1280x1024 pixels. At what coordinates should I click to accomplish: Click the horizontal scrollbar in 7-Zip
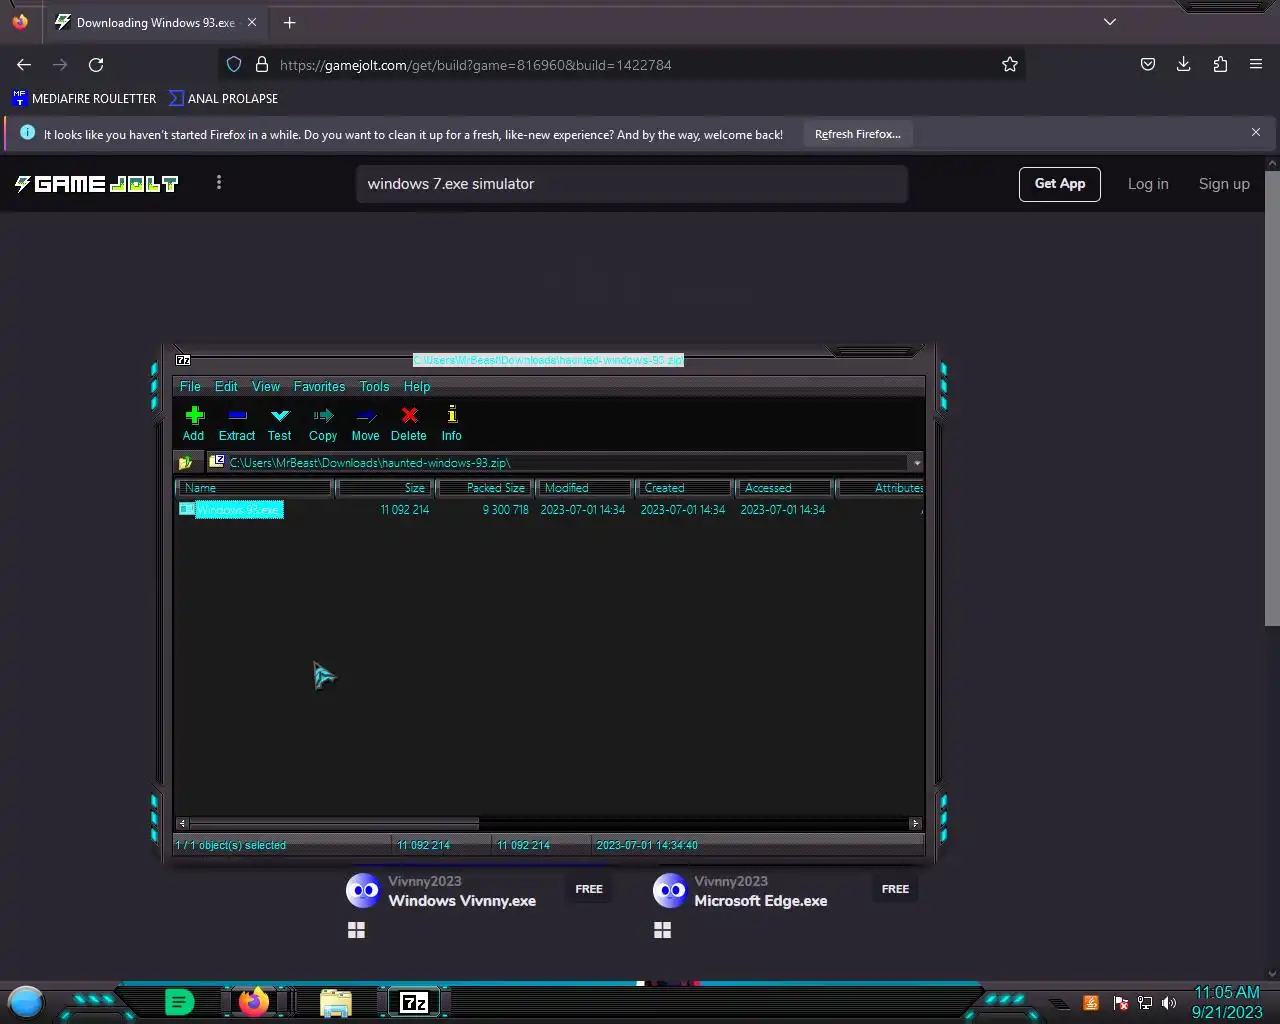[x=333, y=824]
